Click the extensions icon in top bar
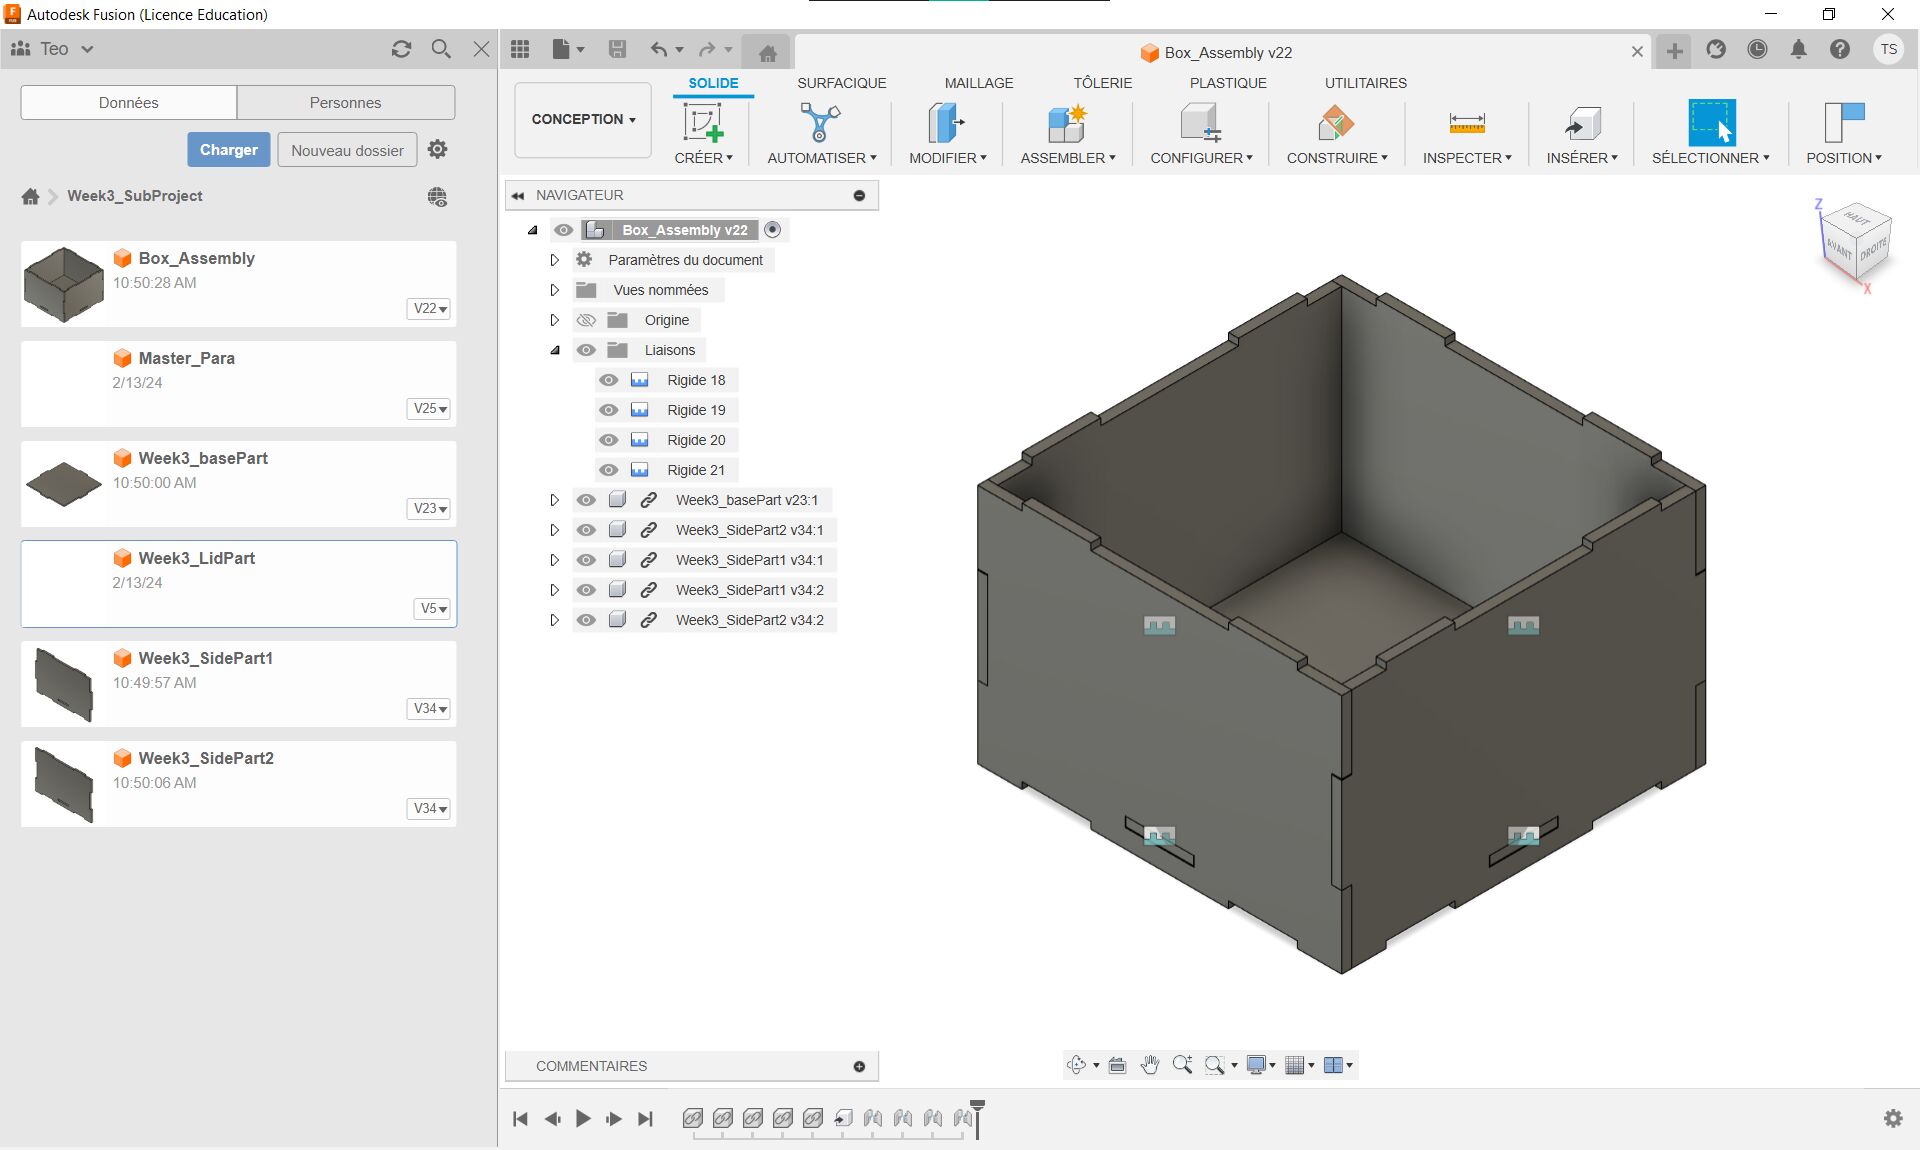Viewport: 1920px width, 1150px height. [x=1716, y=49]
